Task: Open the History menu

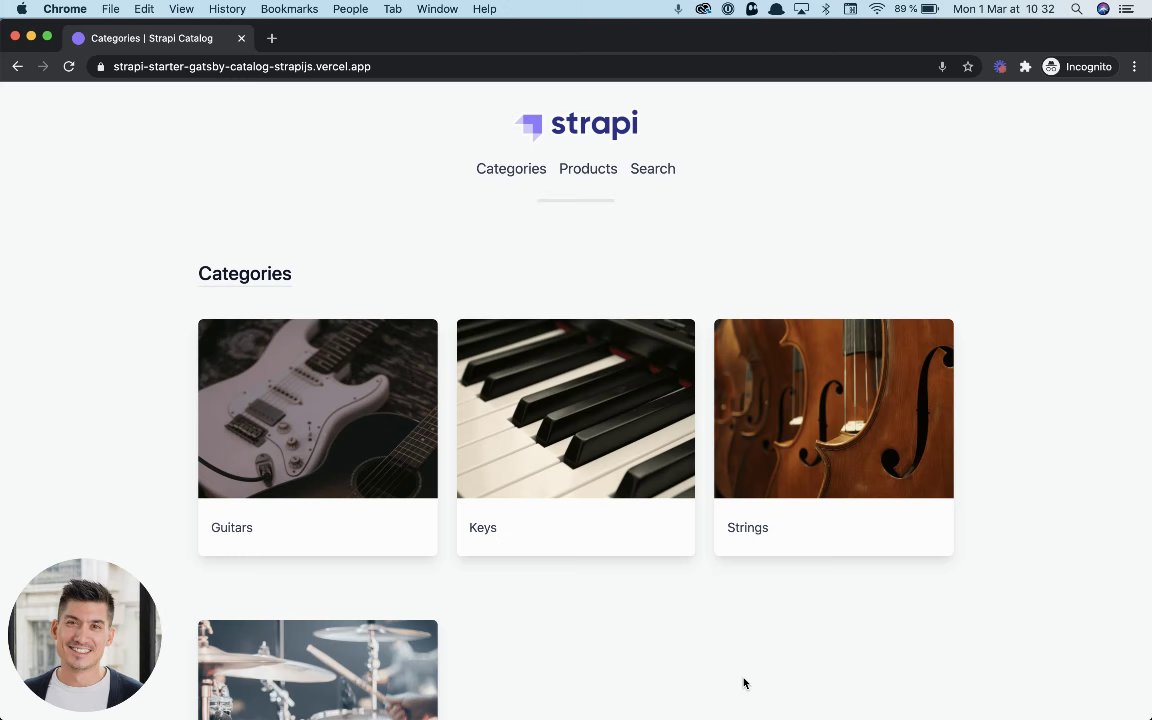Action: click(227, 9)
